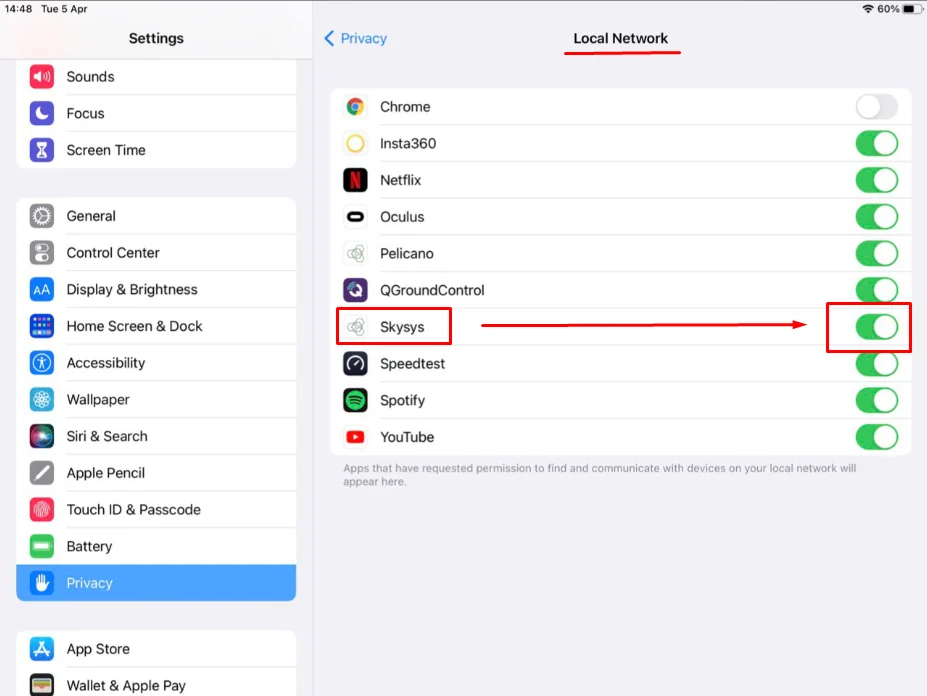Turn off the Skysys toggle
Image resolution: width=927 pixels, height=696 pixels.
point(877,327)
